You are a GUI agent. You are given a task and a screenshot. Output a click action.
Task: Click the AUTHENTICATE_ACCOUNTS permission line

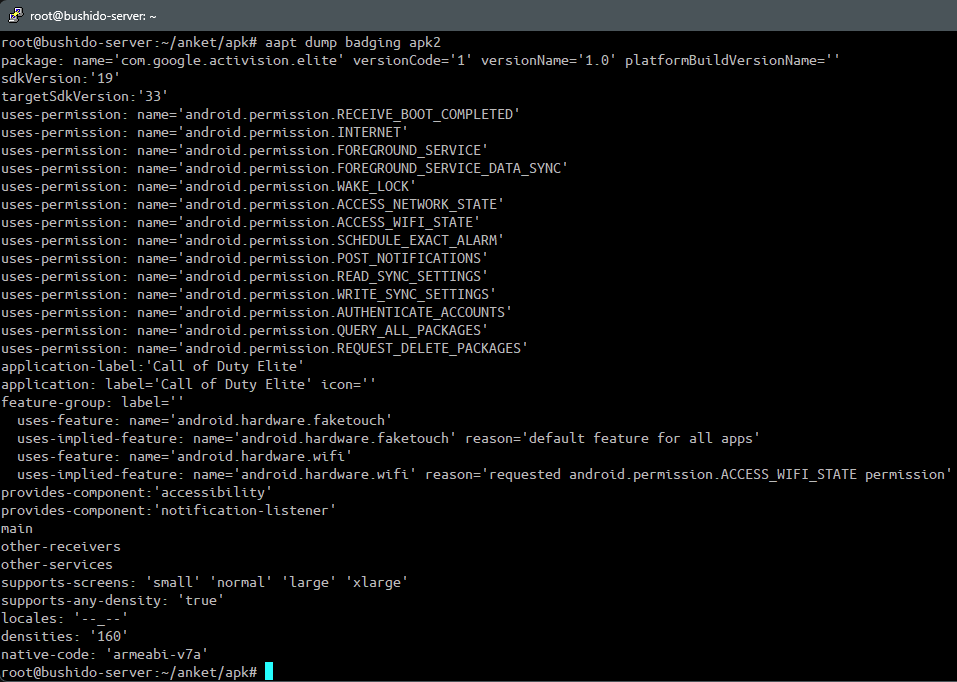[256, 313]
